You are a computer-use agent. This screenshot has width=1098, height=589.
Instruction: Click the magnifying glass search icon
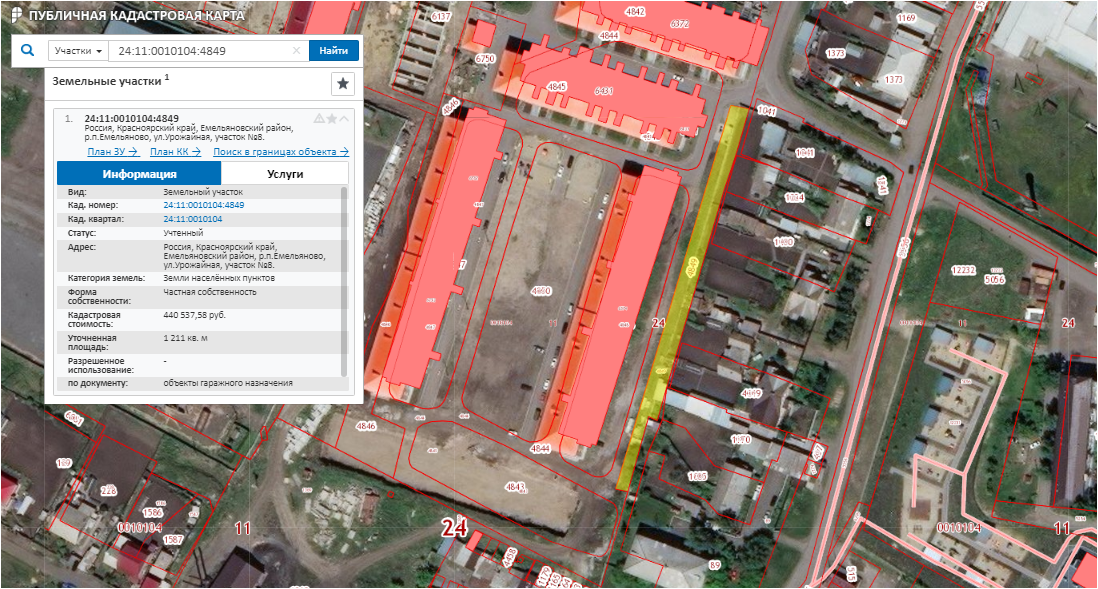[28, 51]
